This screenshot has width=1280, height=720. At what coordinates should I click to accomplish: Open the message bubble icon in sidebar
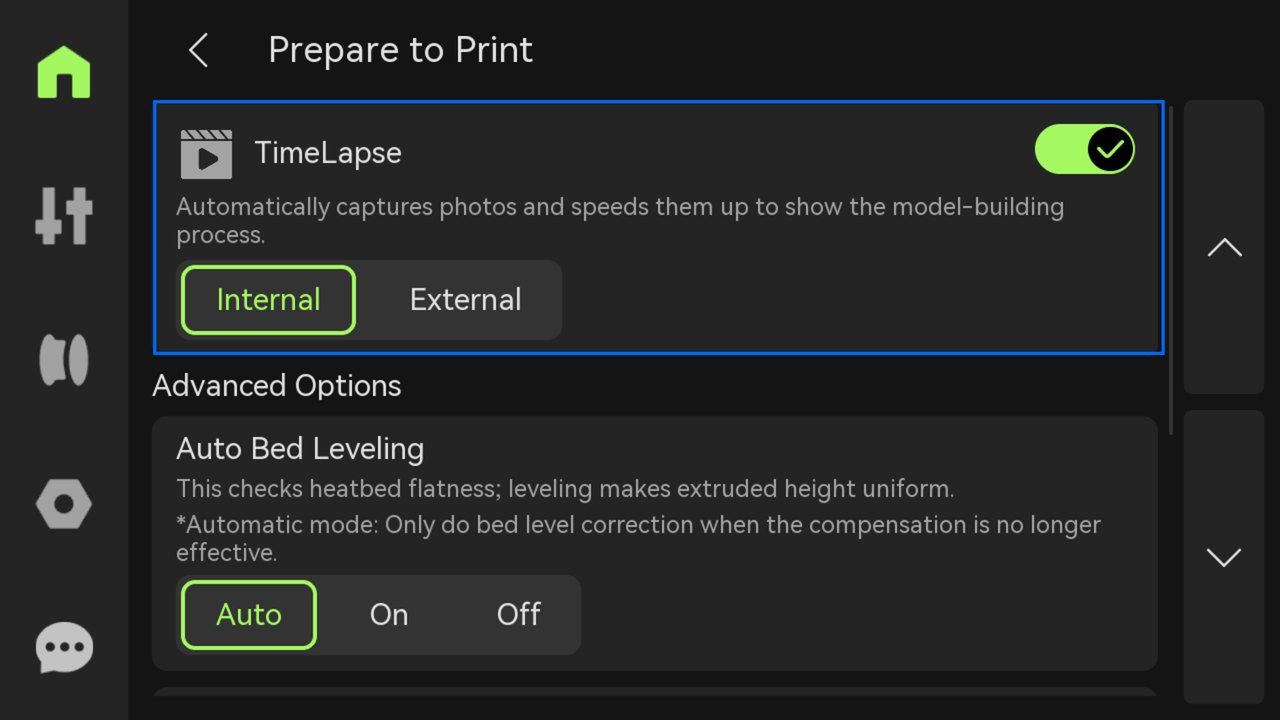pyautogui.click(x=64, y=648)
